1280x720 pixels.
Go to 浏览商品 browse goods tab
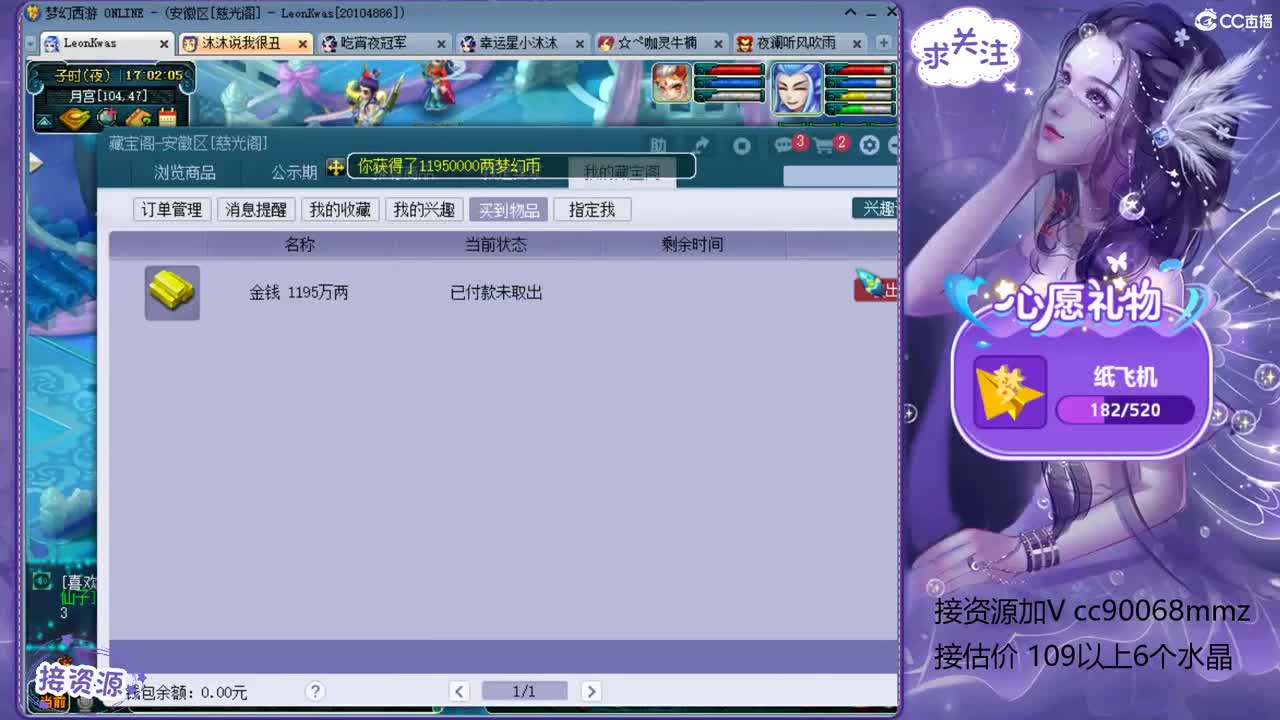[x=185, y=172]
